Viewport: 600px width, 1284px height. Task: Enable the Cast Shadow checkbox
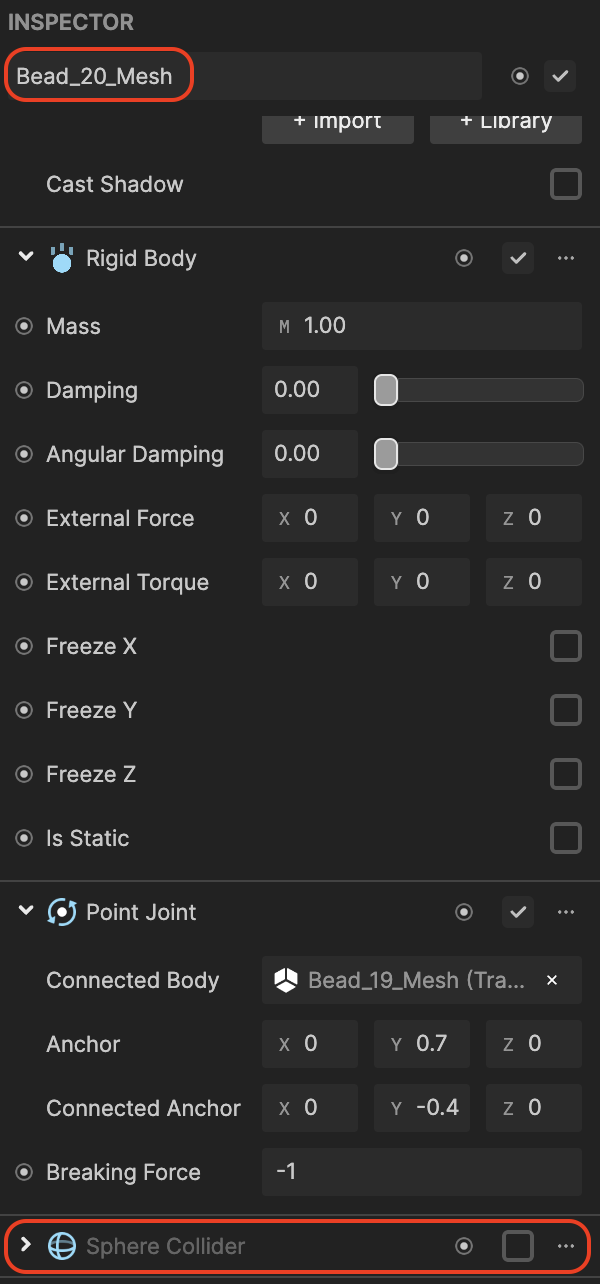coord(566,184)
